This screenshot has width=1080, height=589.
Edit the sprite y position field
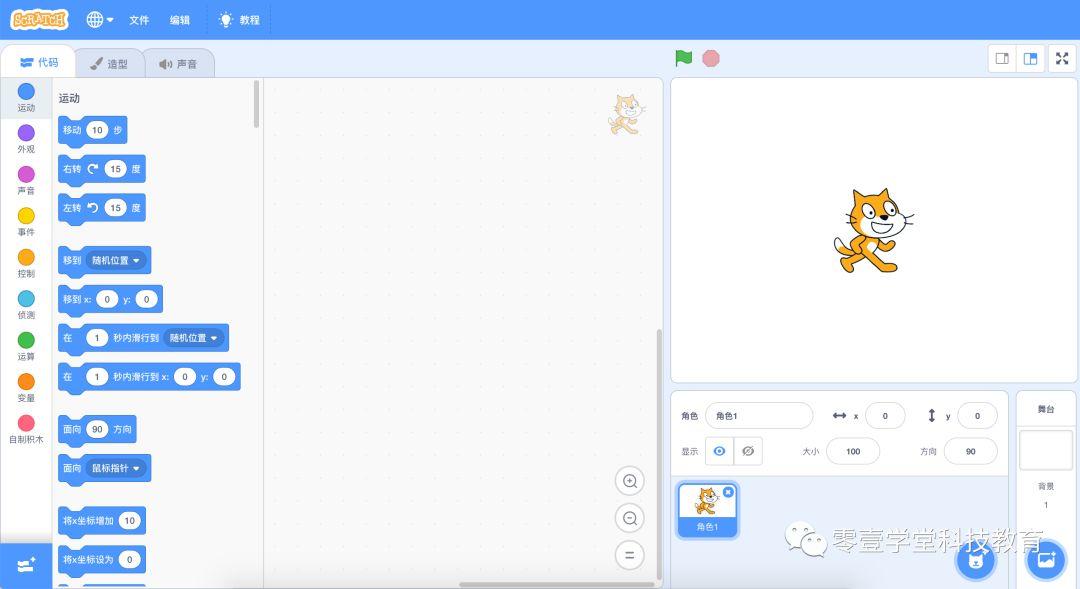point(977,415)
